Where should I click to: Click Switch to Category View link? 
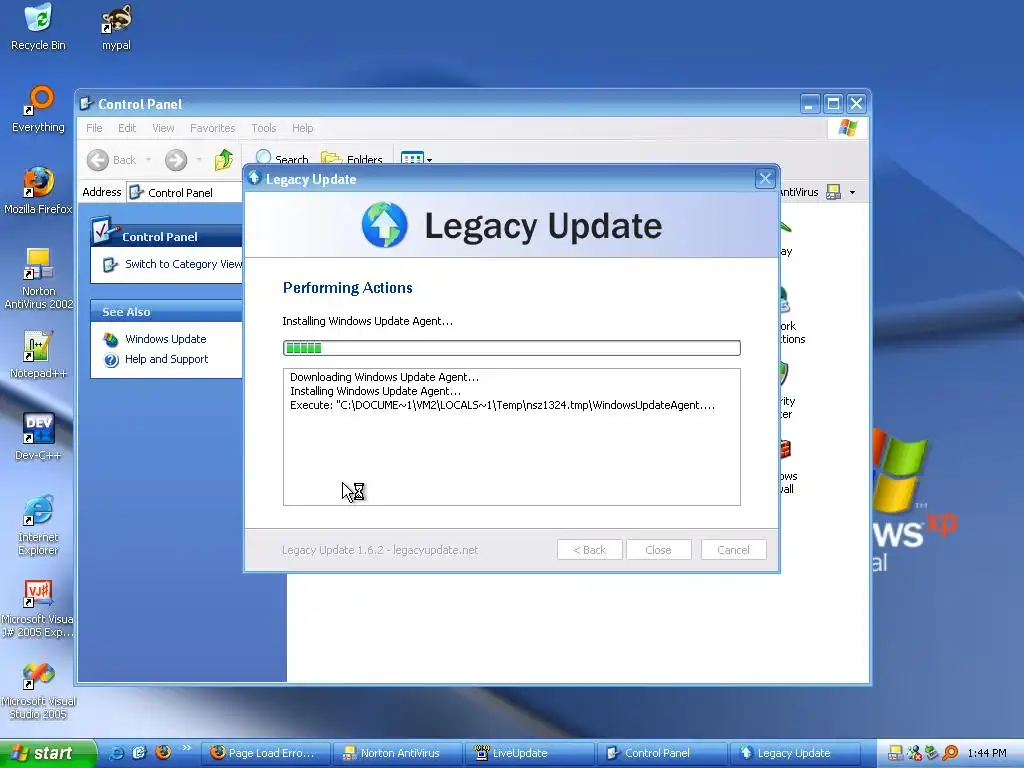pyautogui.click(x=183, y=264)
